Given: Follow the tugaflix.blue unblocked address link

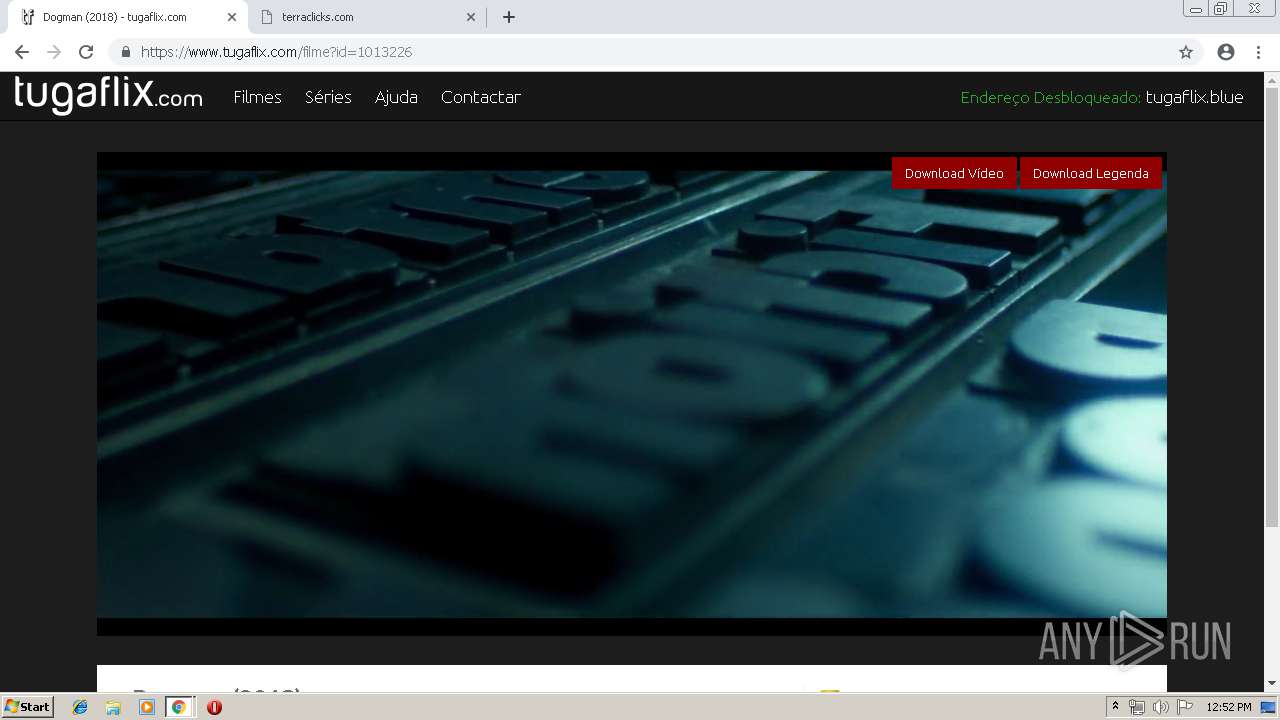Looking at the screenshot, I should (x=1194, y=97).
